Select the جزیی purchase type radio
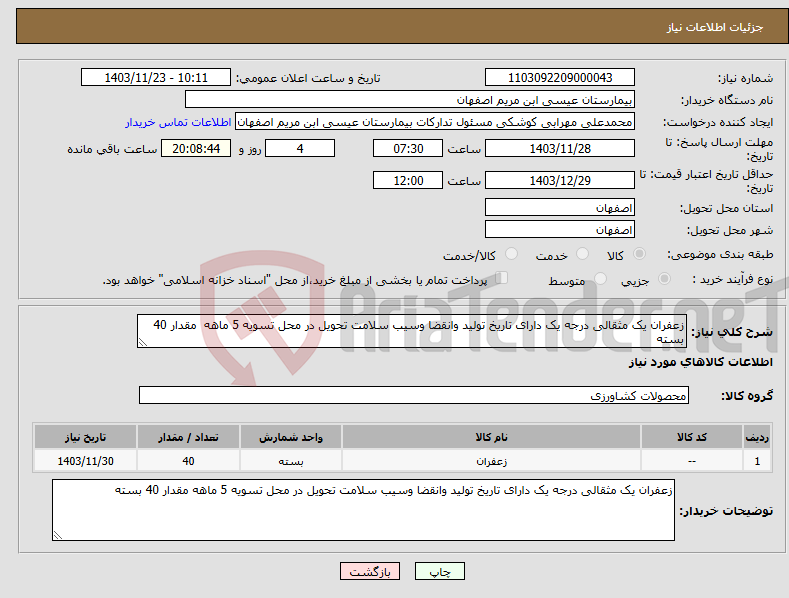Viewport: 789px width, 598px height. pos(664,278)
